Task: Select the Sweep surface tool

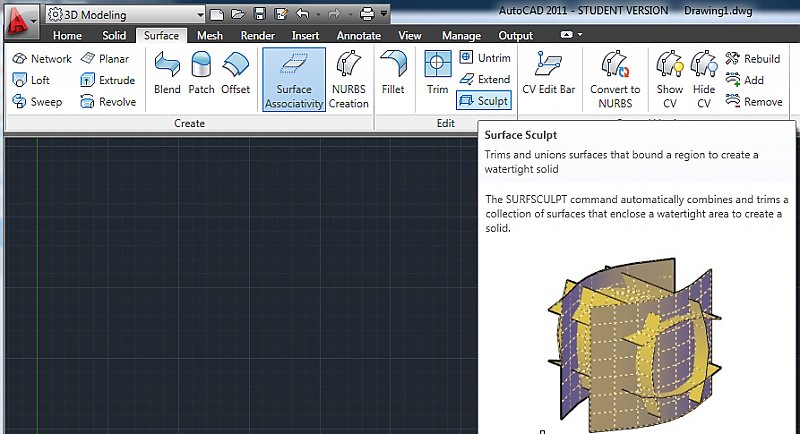Action: point(37,101)
